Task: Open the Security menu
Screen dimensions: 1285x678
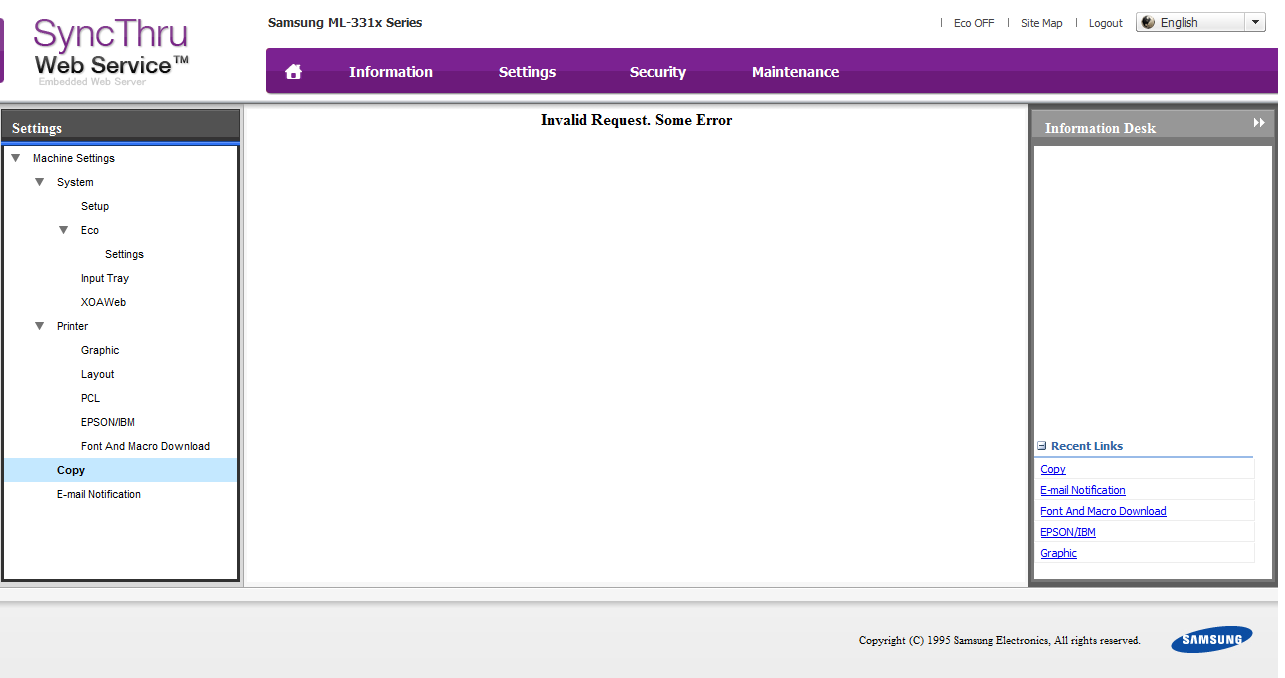Action: (657, 72)
